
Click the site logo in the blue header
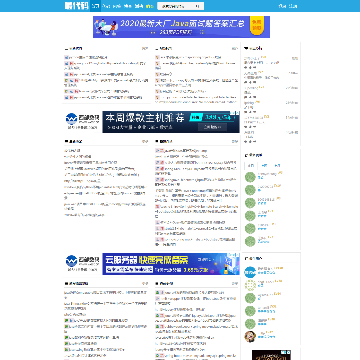(x=77, y=6)
